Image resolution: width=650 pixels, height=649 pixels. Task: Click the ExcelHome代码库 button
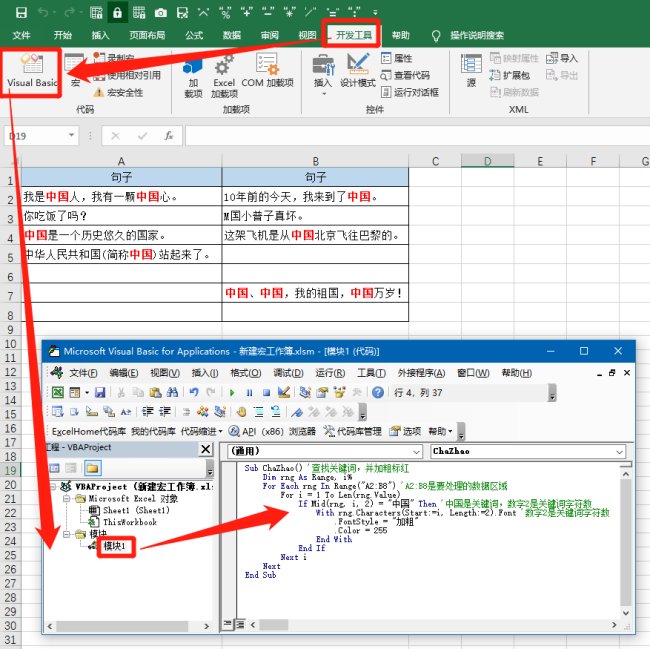[89, 431]
